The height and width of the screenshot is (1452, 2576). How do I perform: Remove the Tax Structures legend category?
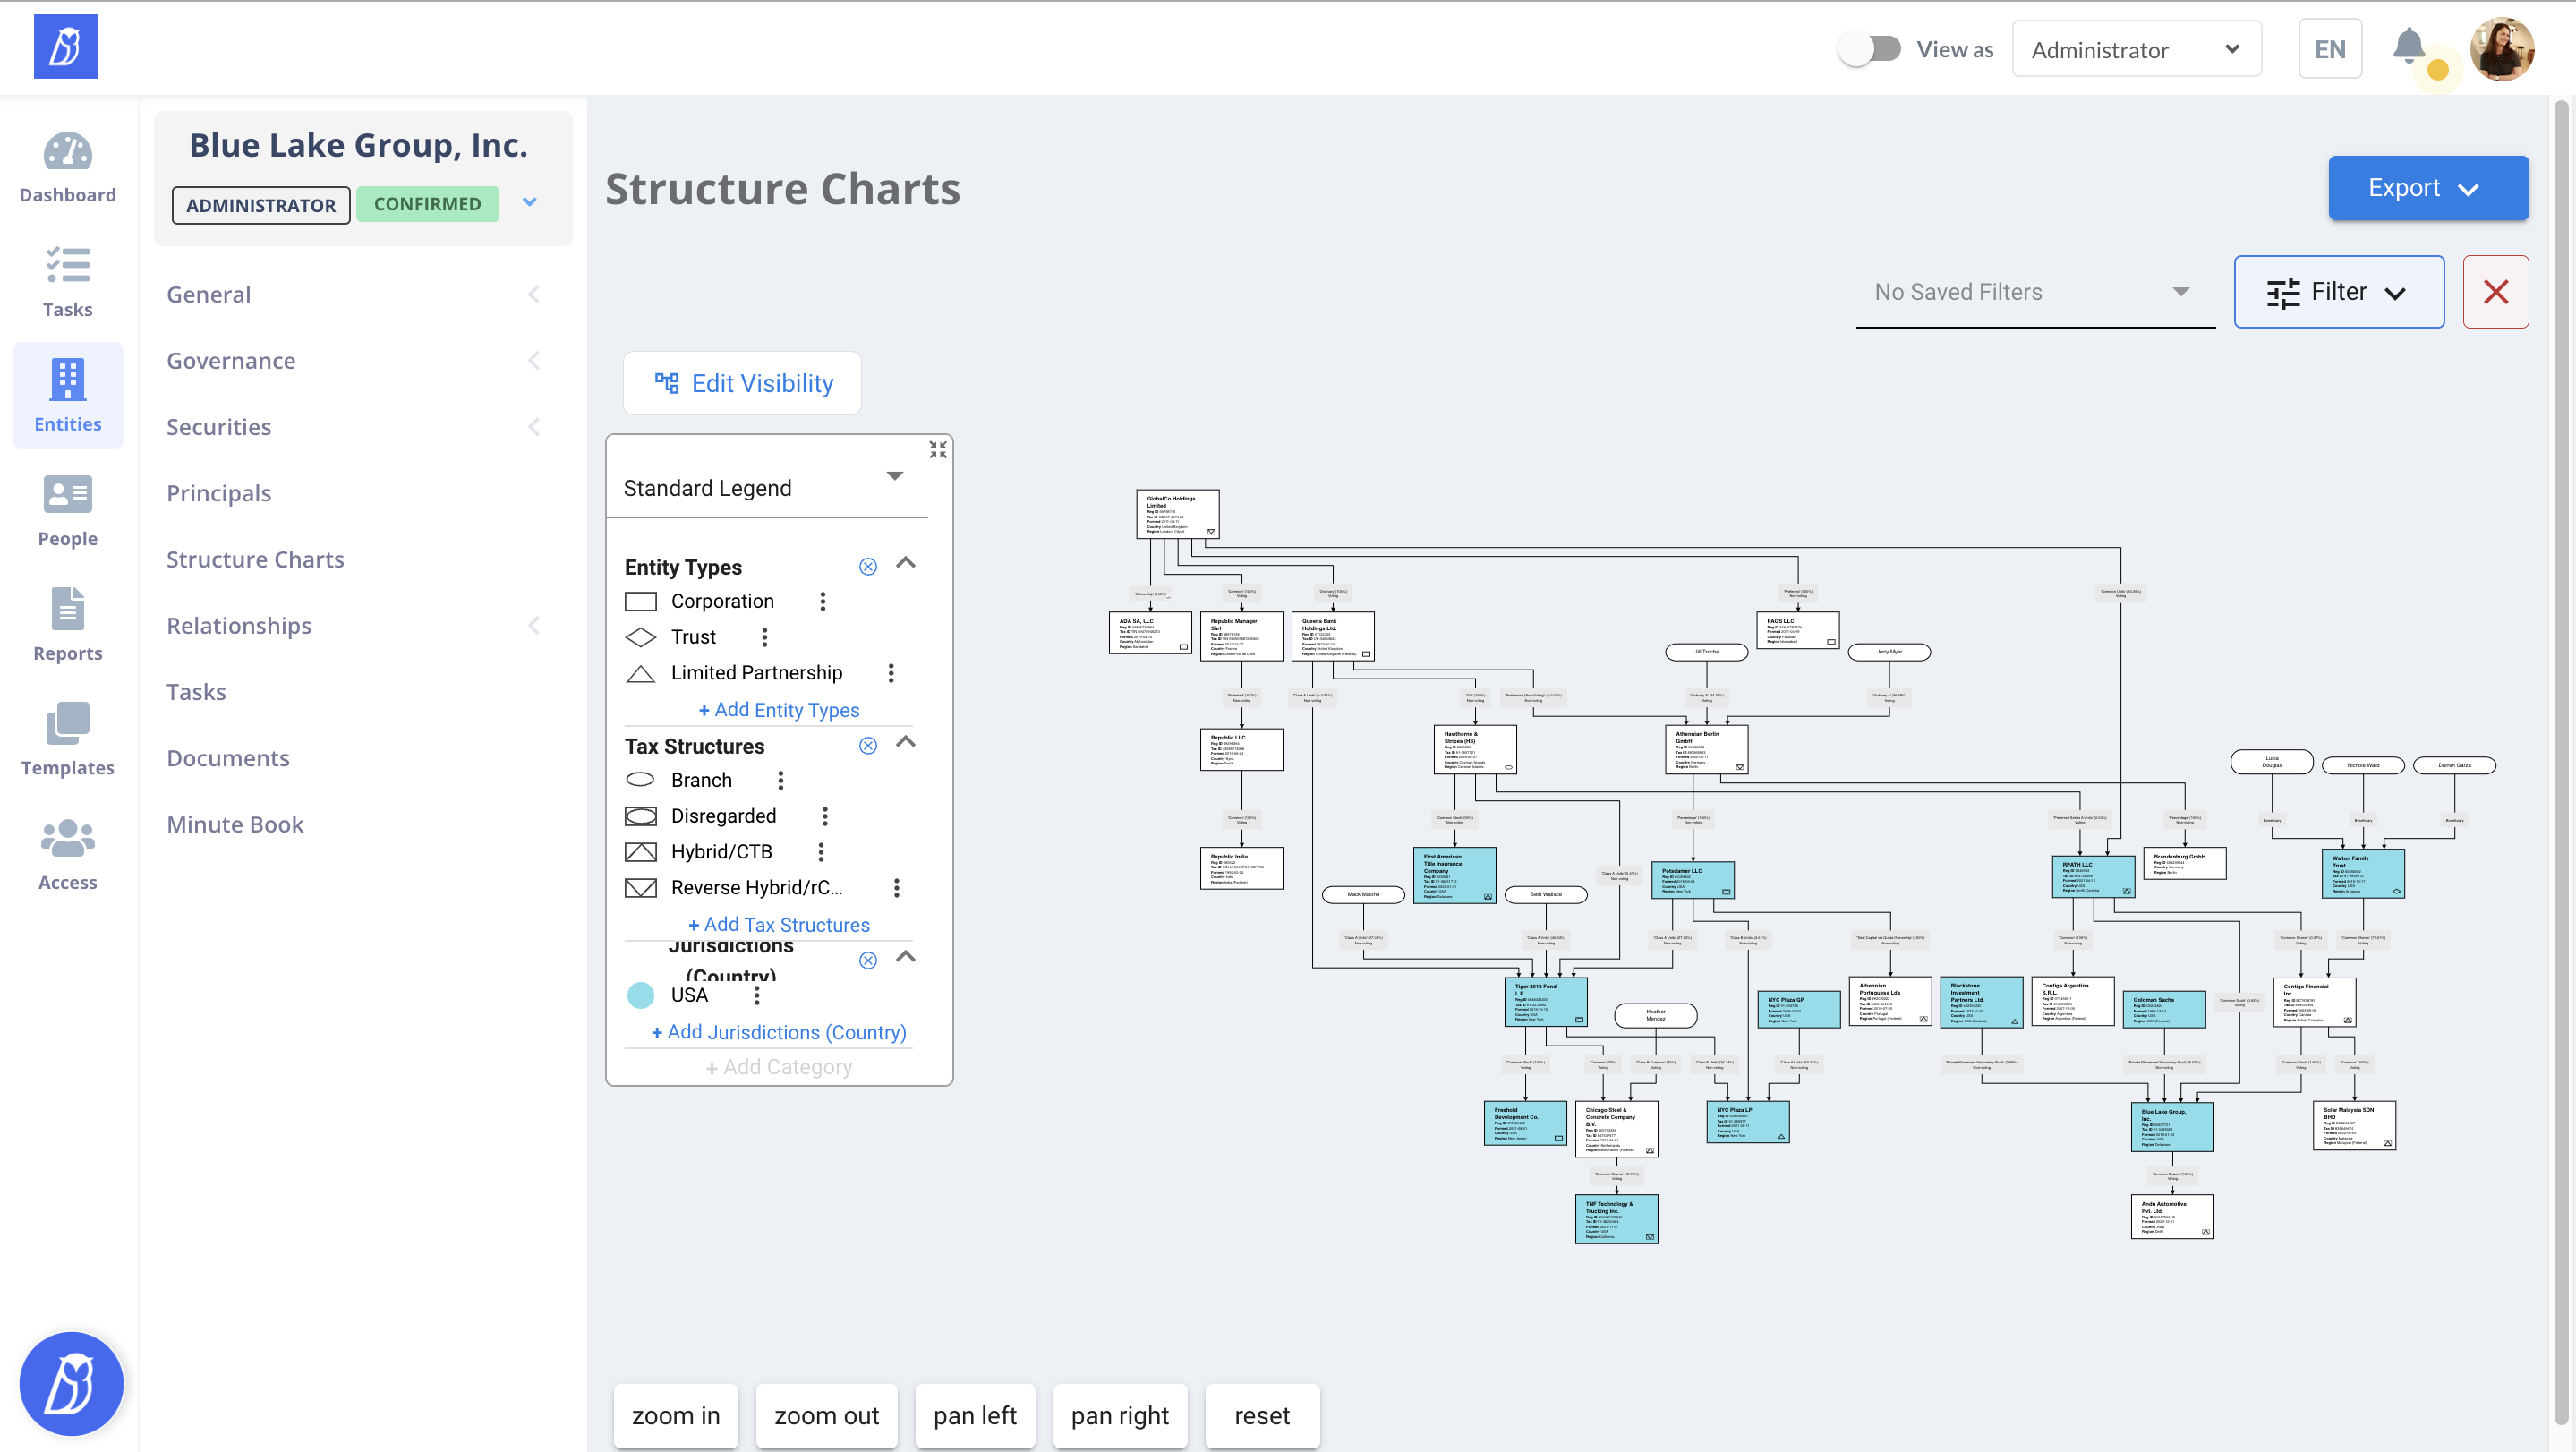(x=868, y=746)
